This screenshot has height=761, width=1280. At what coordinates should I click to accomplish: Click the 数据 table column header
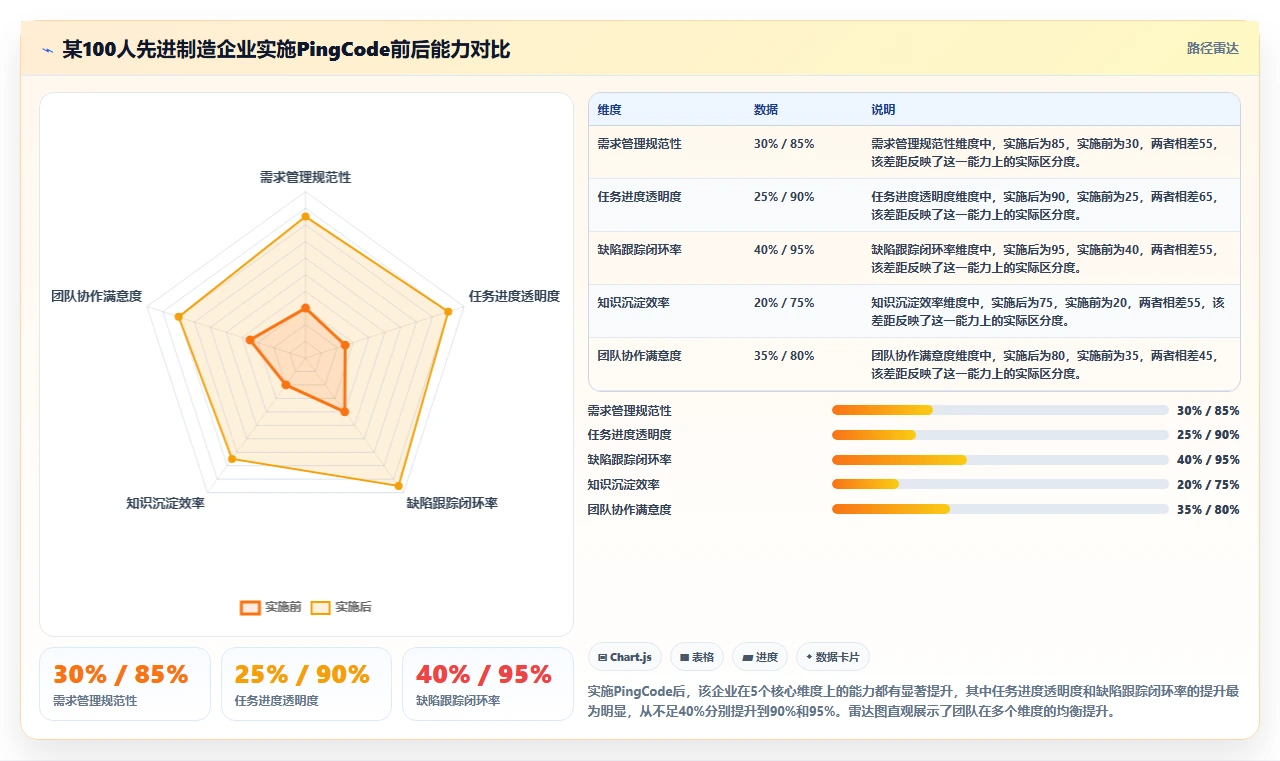(x=766, y=110)
